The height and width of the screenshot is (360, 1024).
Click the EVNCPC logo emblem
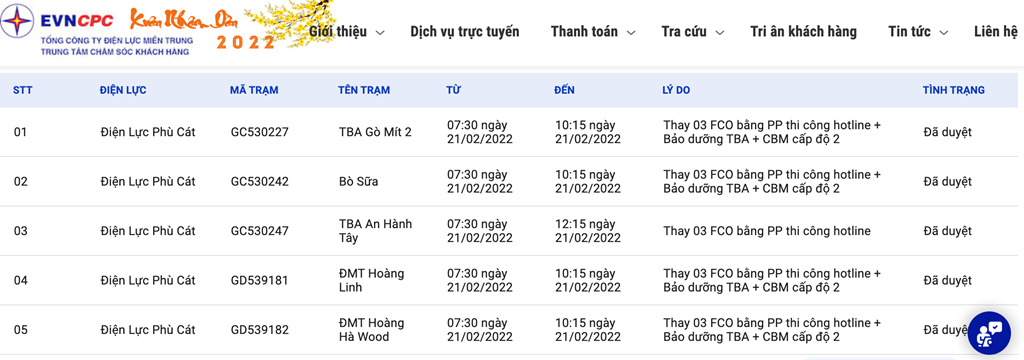pos(18,21)
